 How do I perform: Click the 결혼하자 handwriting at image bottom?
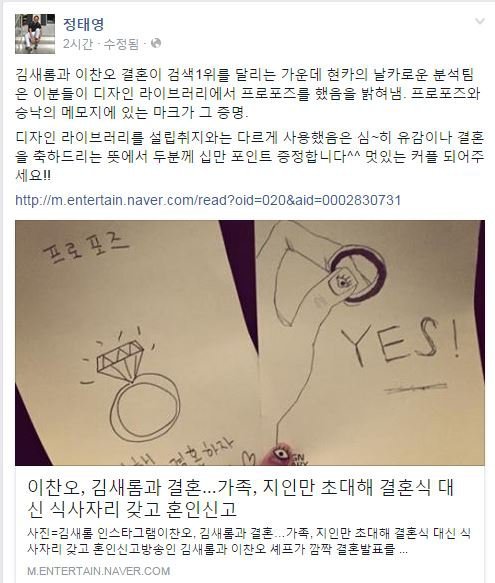tap(202, 452)
